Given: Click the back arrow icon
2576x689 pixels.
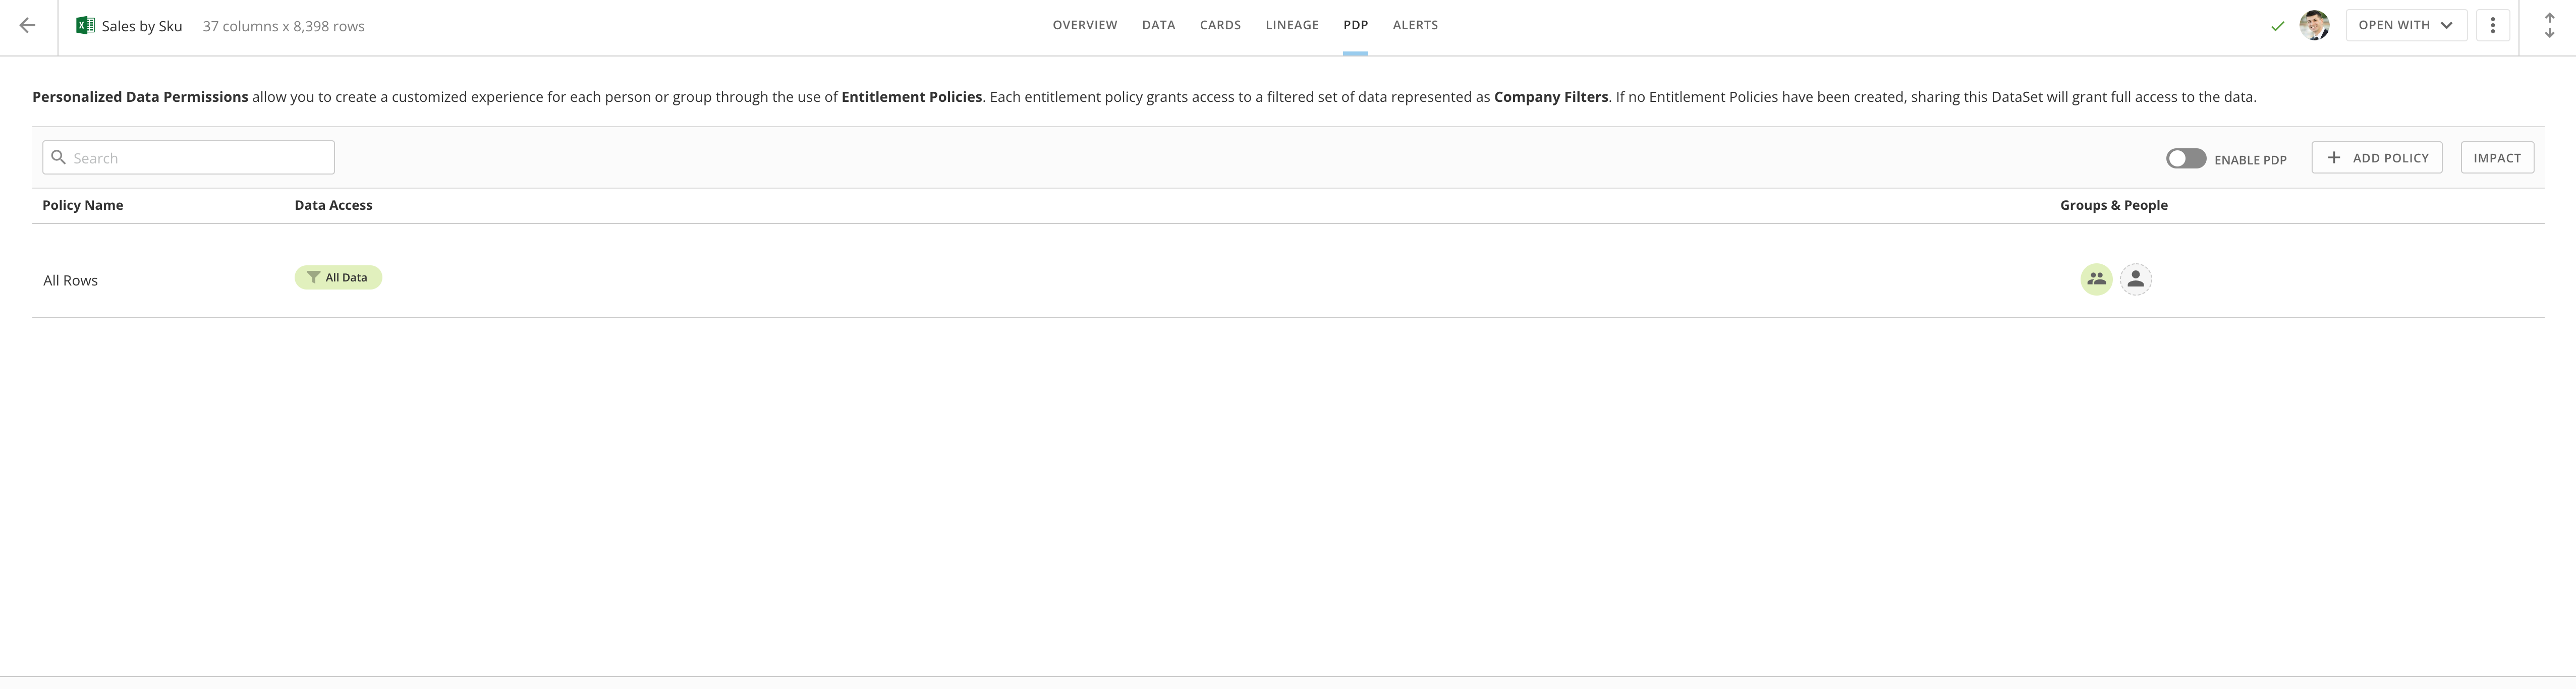Looking at the screenshot, I should (28, 26).
